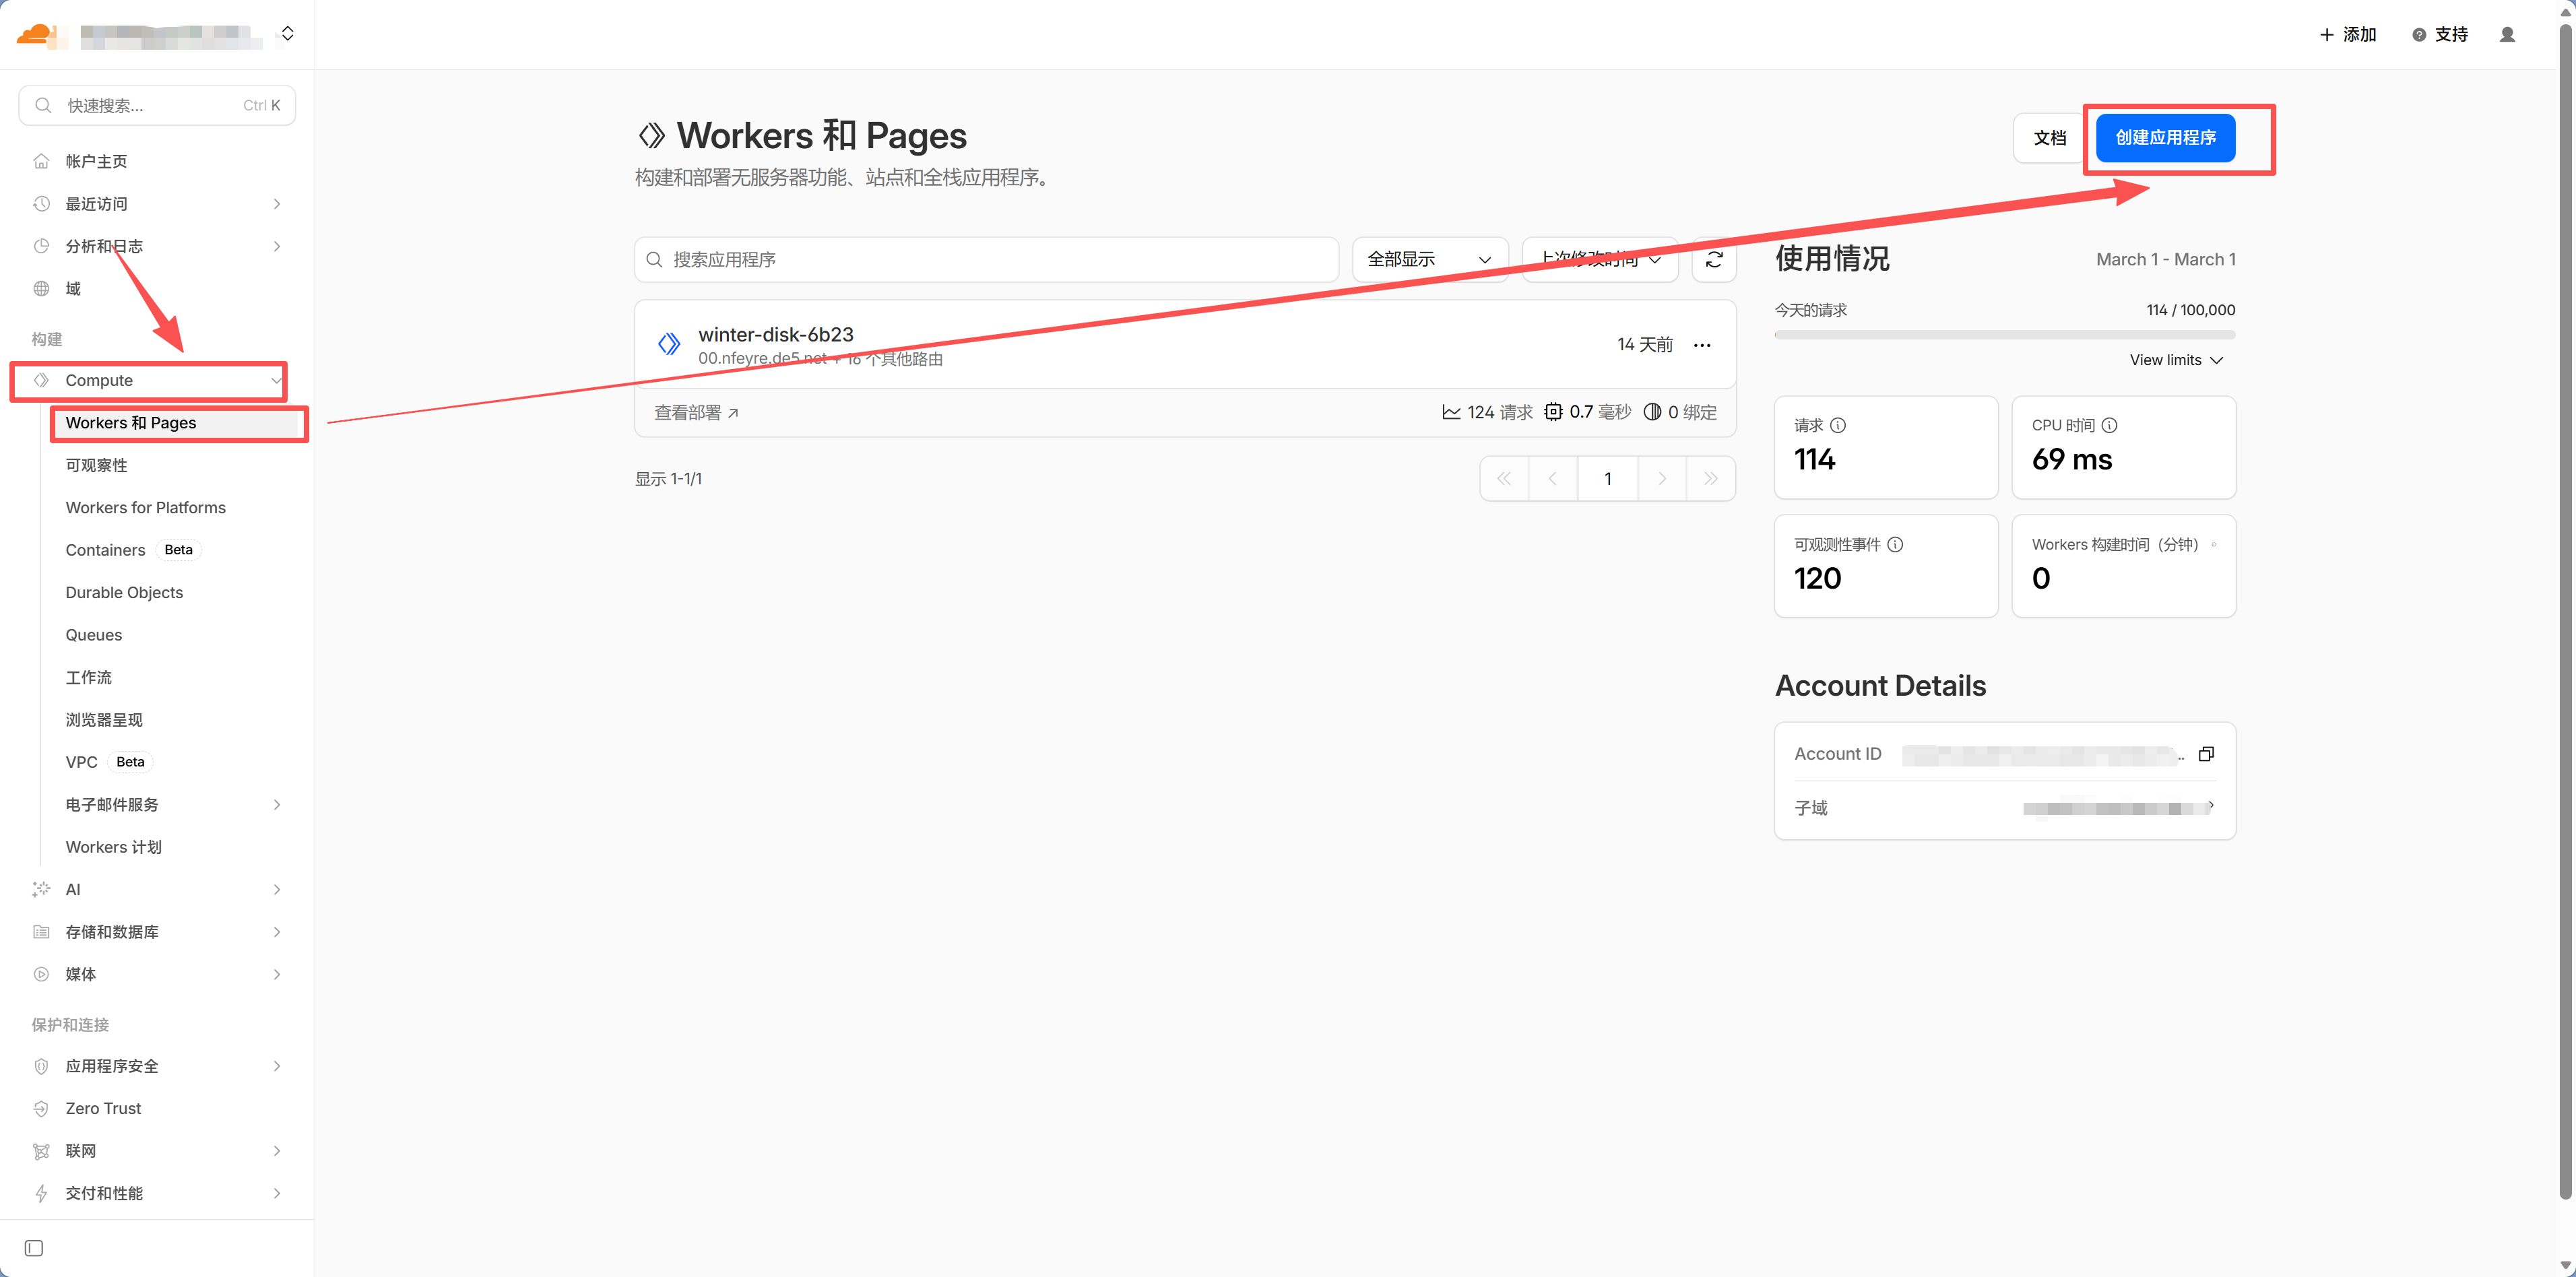This screenshot has height=1277, width=2576.
Task: Copy the Account ID with copy icon
Action: click(2206, 754)
